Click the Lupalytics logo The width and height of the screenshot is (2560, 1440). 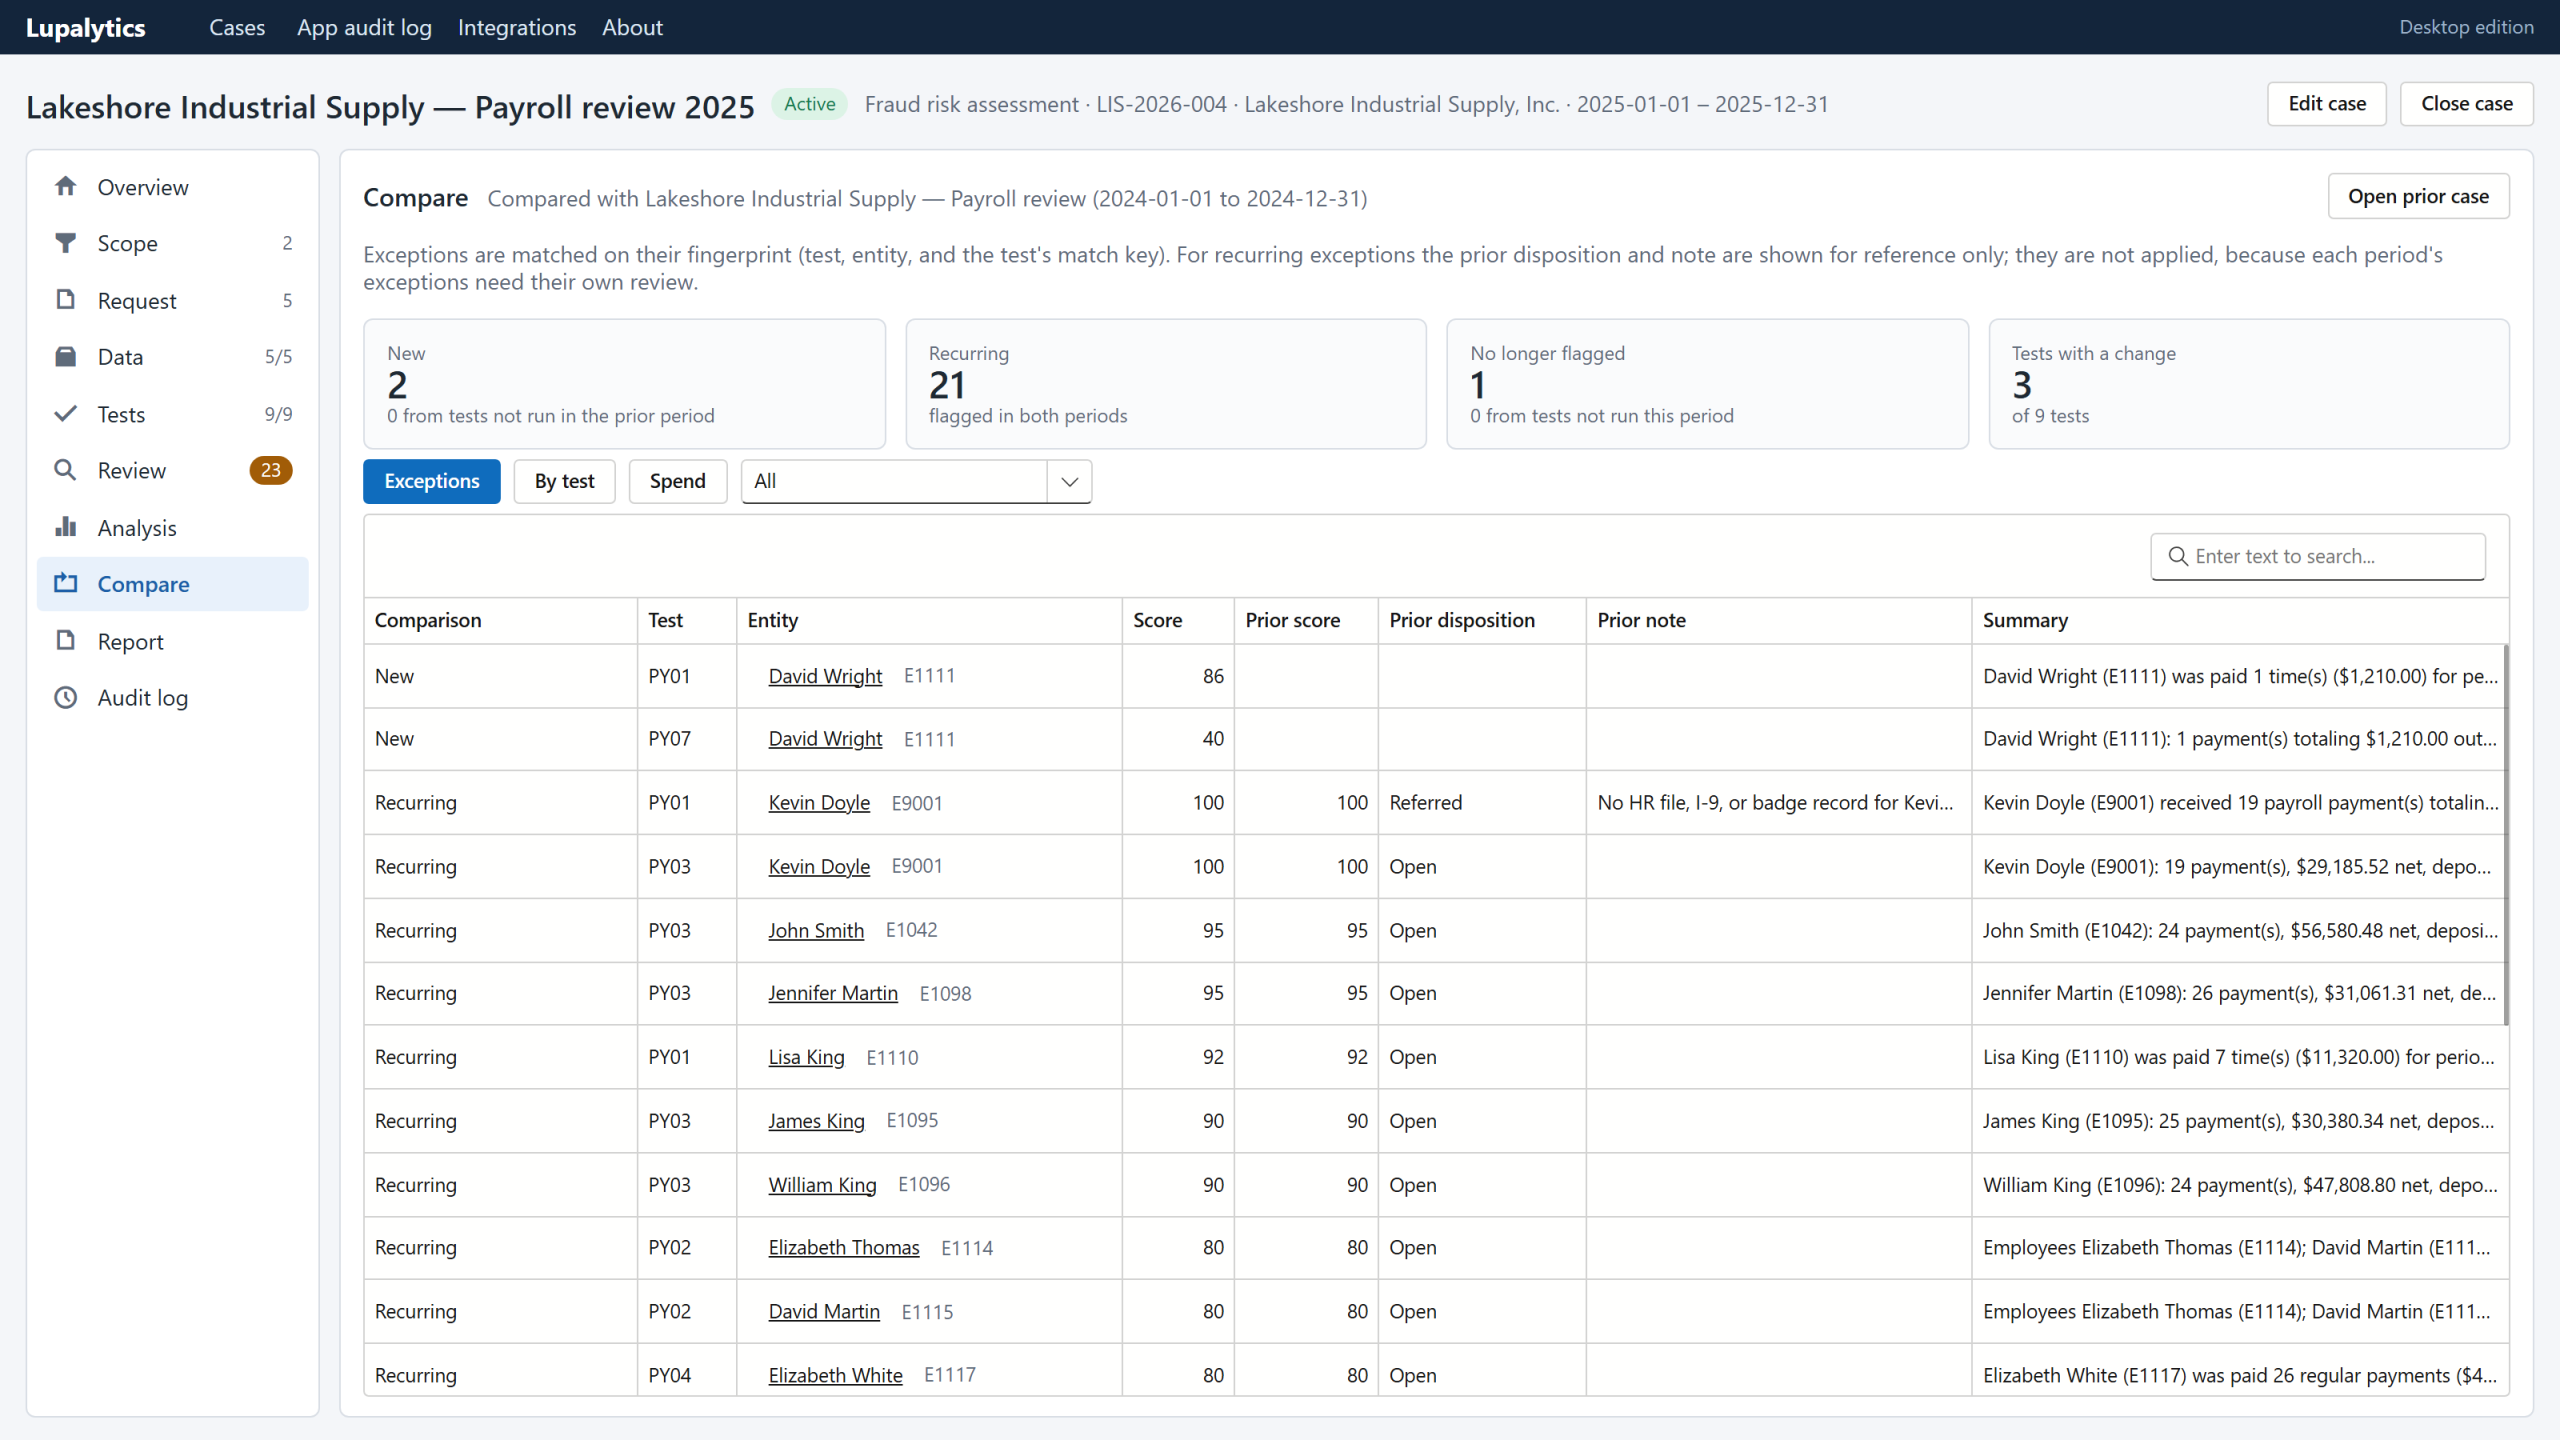(x=86, y=28)
